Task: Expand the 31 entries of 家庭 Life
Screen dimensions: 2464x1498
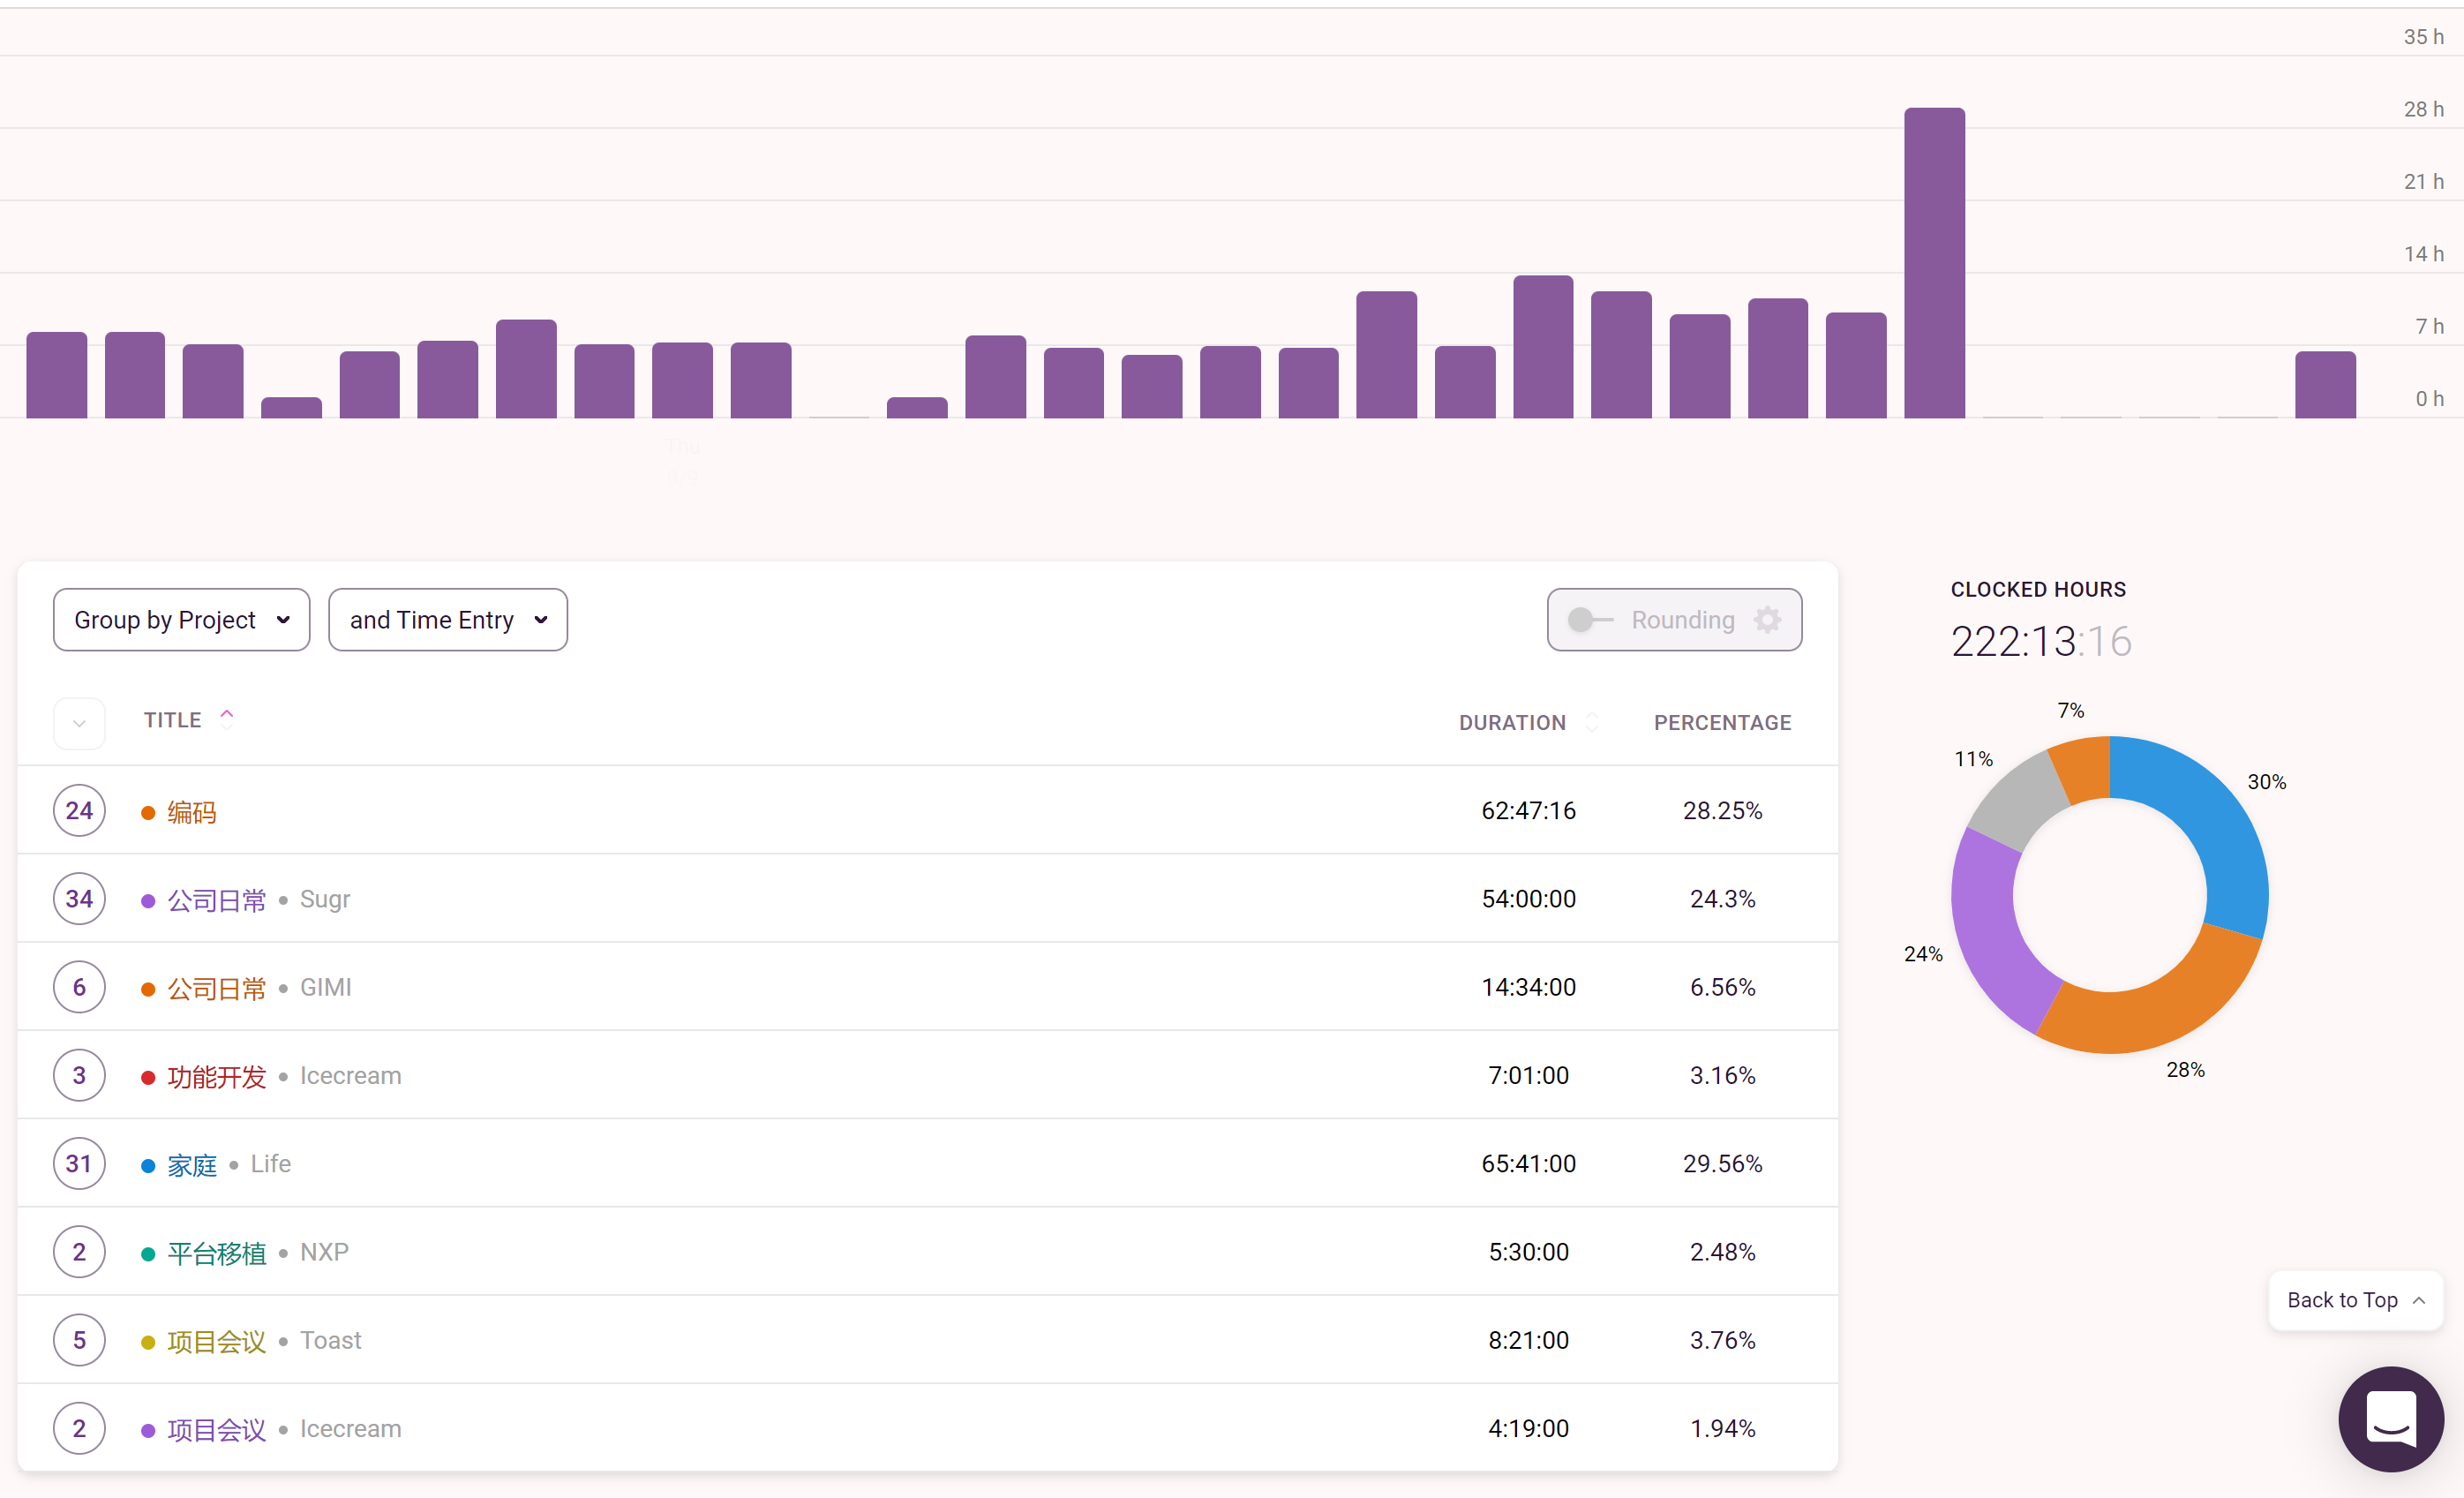Action: [x=79, y=1164]
